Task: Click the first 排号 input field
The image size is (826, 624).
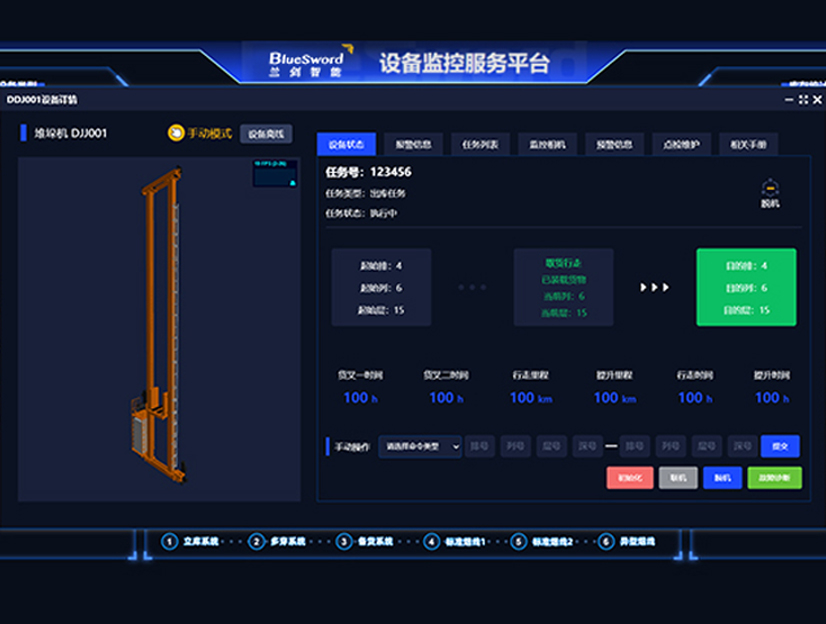Action: pos(481,447)
